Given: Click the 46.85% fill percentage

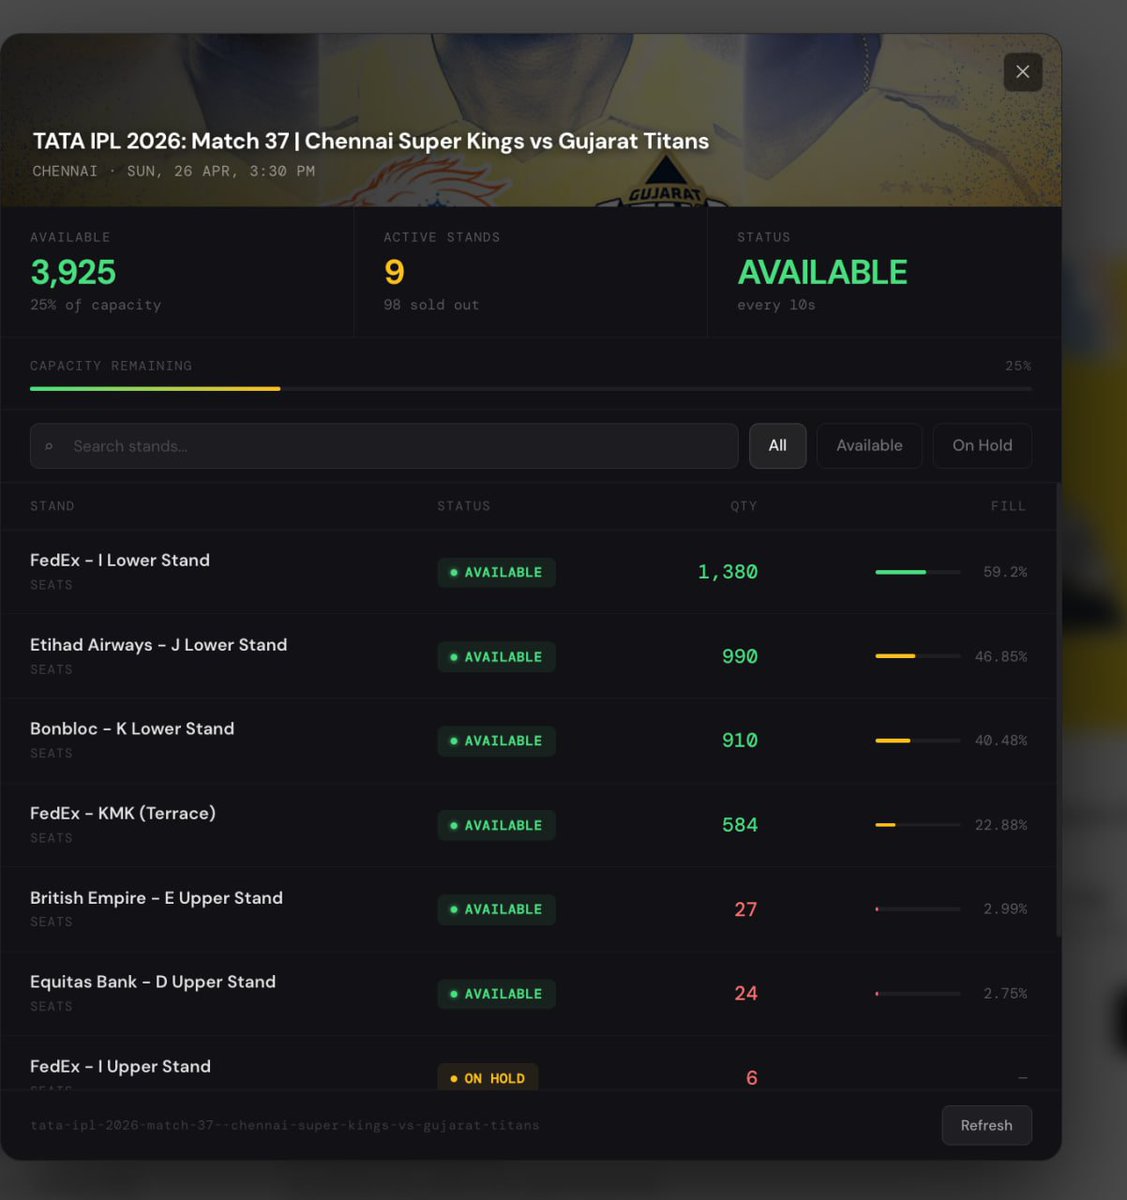Looking at the screenshot, I should pos(1001,656).
